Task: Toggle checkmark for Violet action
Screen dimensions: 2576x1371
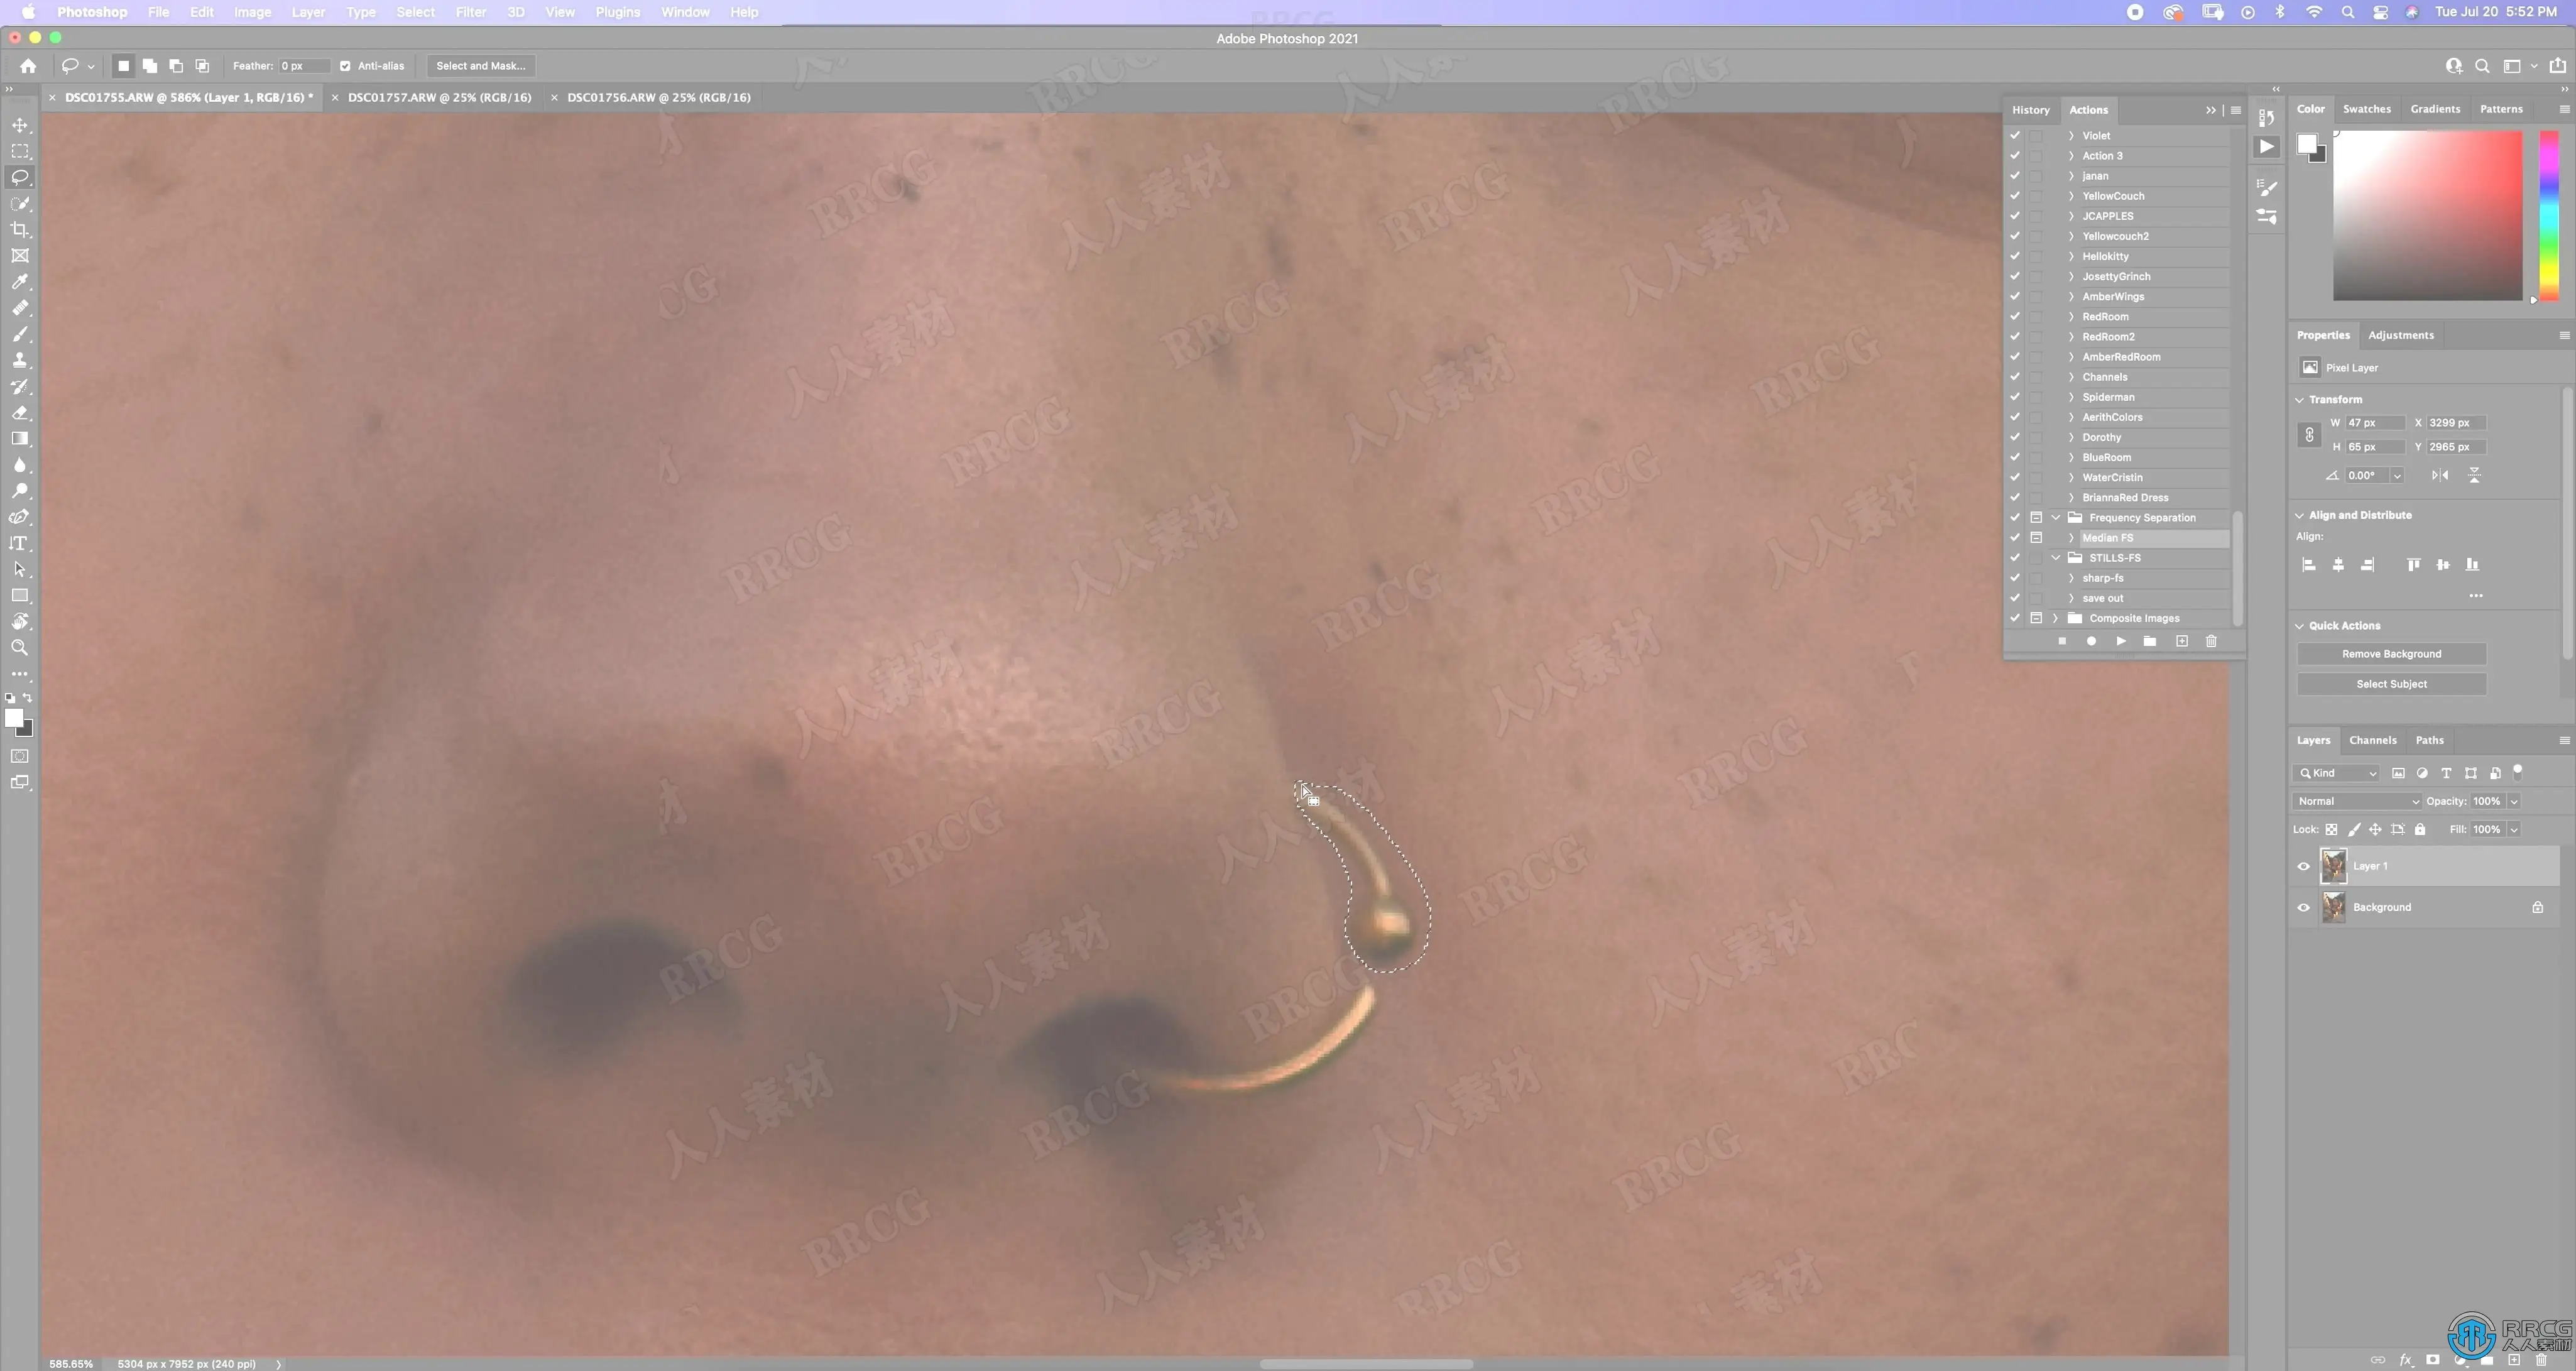Action: [2015, 136]
